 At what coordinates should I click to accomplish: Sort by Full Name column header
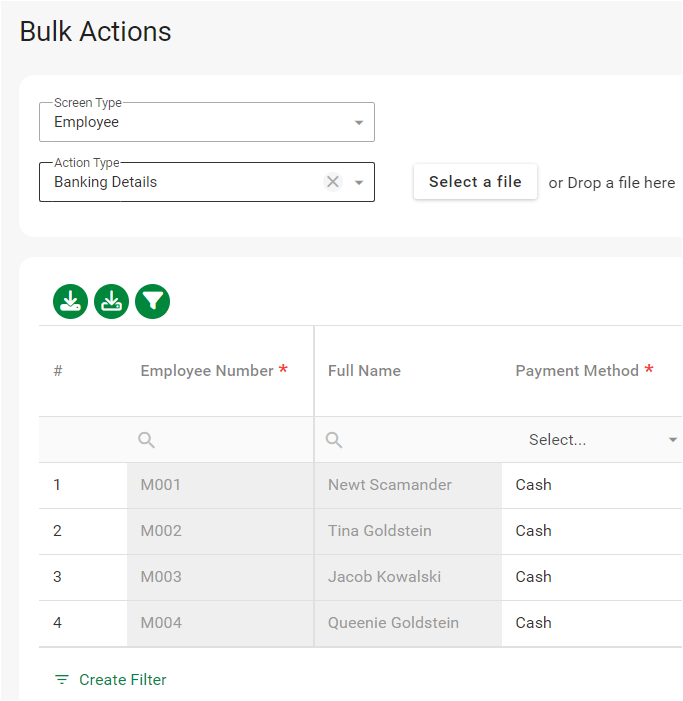pyautogui.click(x=364, y=371)
